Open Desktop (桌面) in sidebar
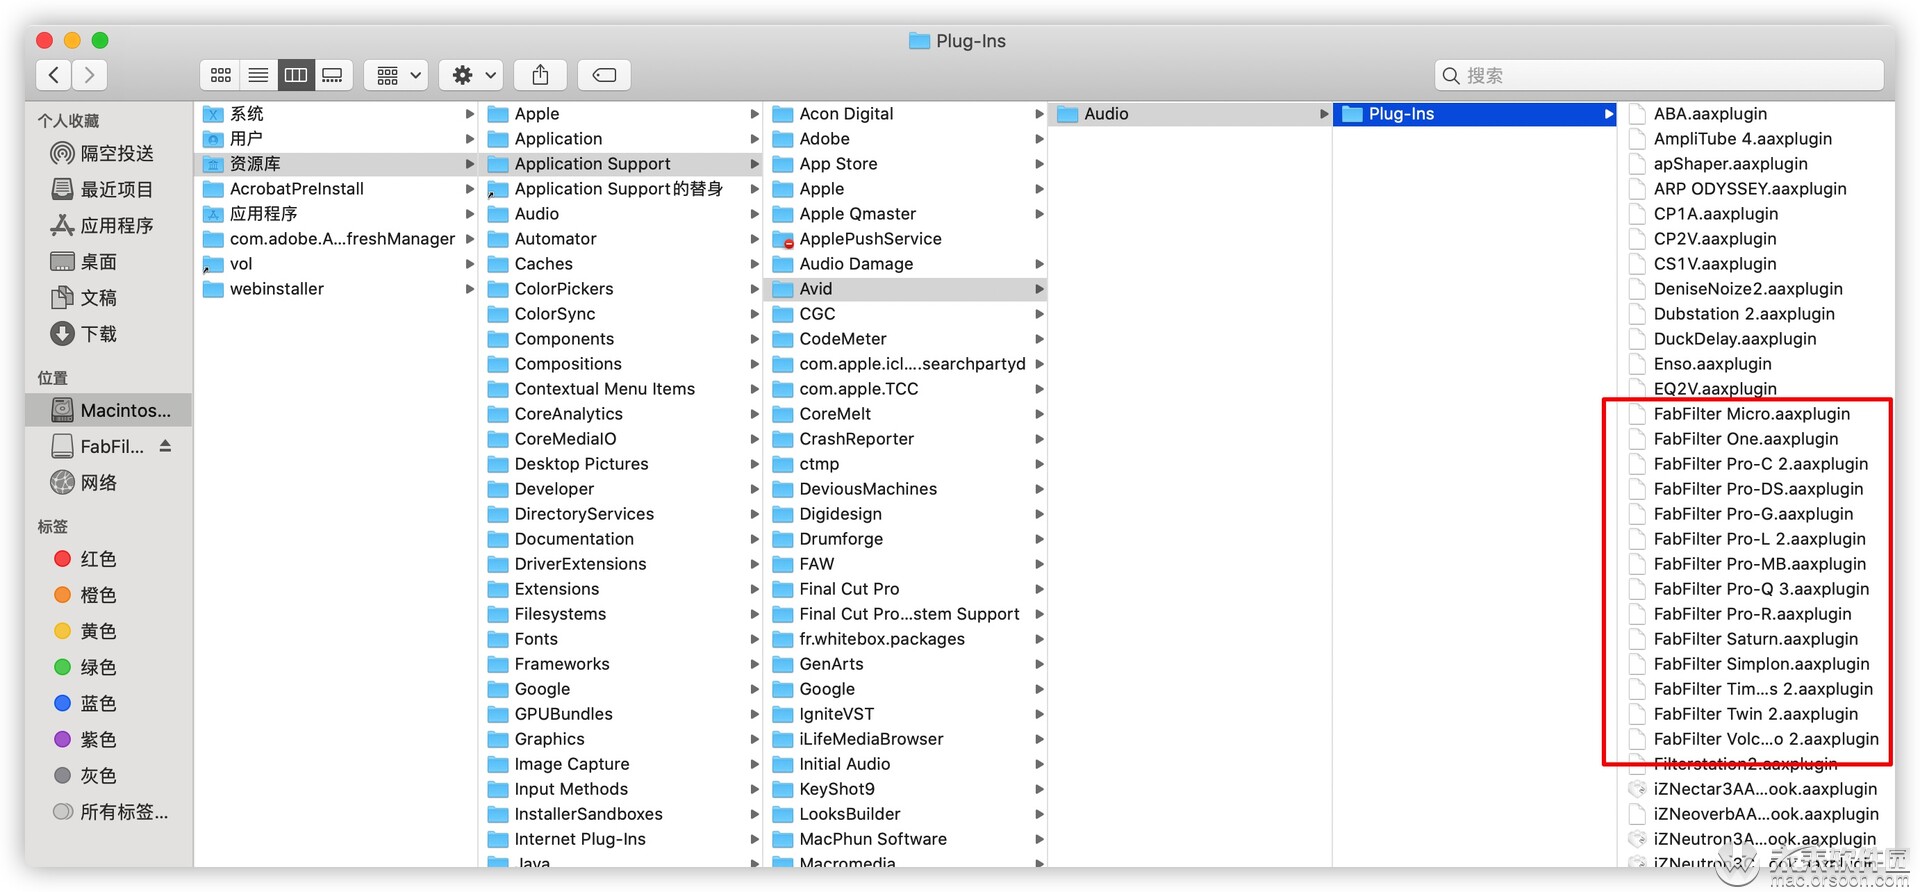1920x892 pixels. (x=108, y=261)
